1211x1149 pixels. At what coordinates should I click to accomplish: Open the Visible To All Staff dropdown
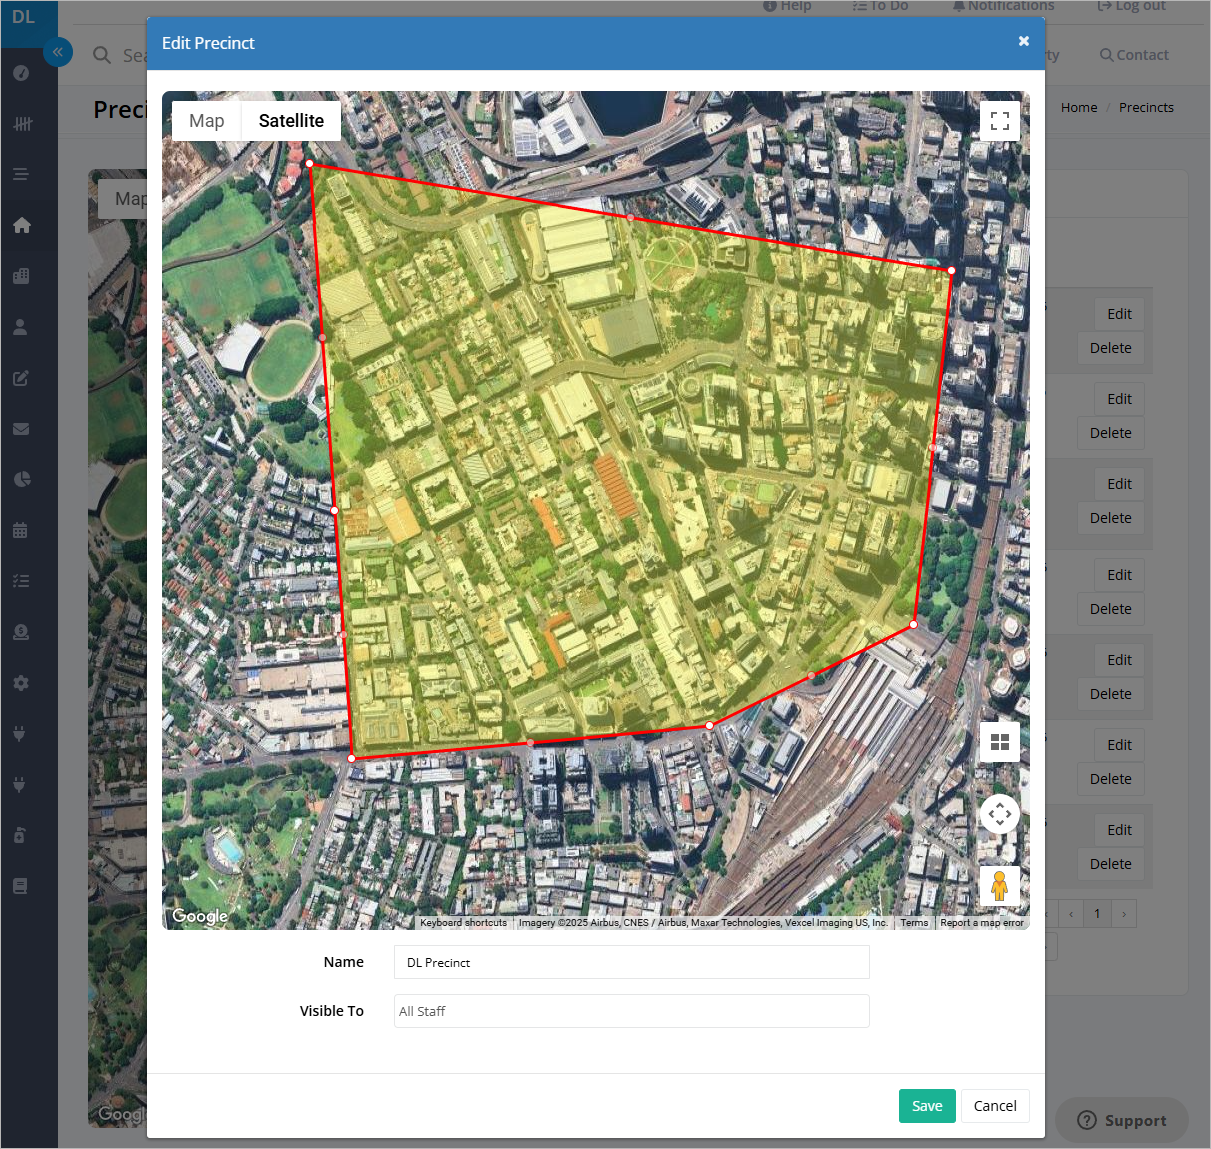tap(632, 1011)
